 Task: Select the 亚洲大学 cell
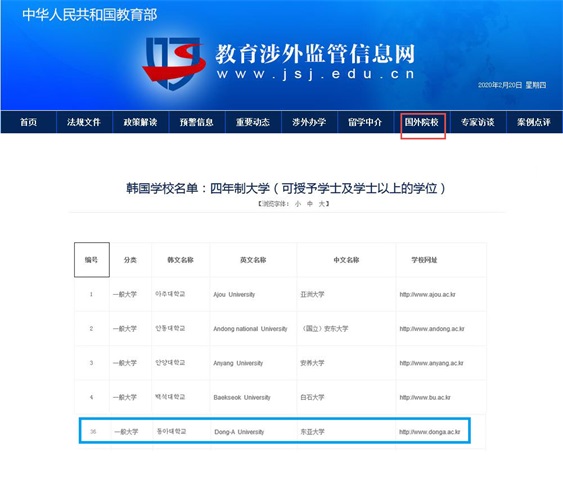click(x=346, y=294)
